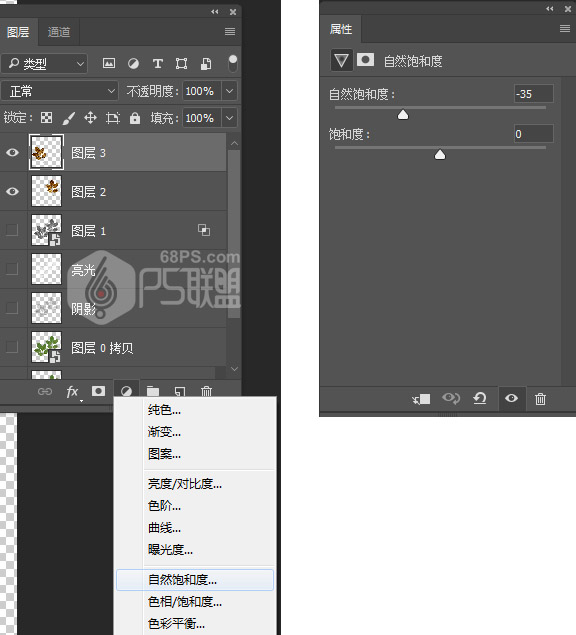This screenshot has height=635, width=576.
Task: Select the 属性 tab
Action: 341,29
